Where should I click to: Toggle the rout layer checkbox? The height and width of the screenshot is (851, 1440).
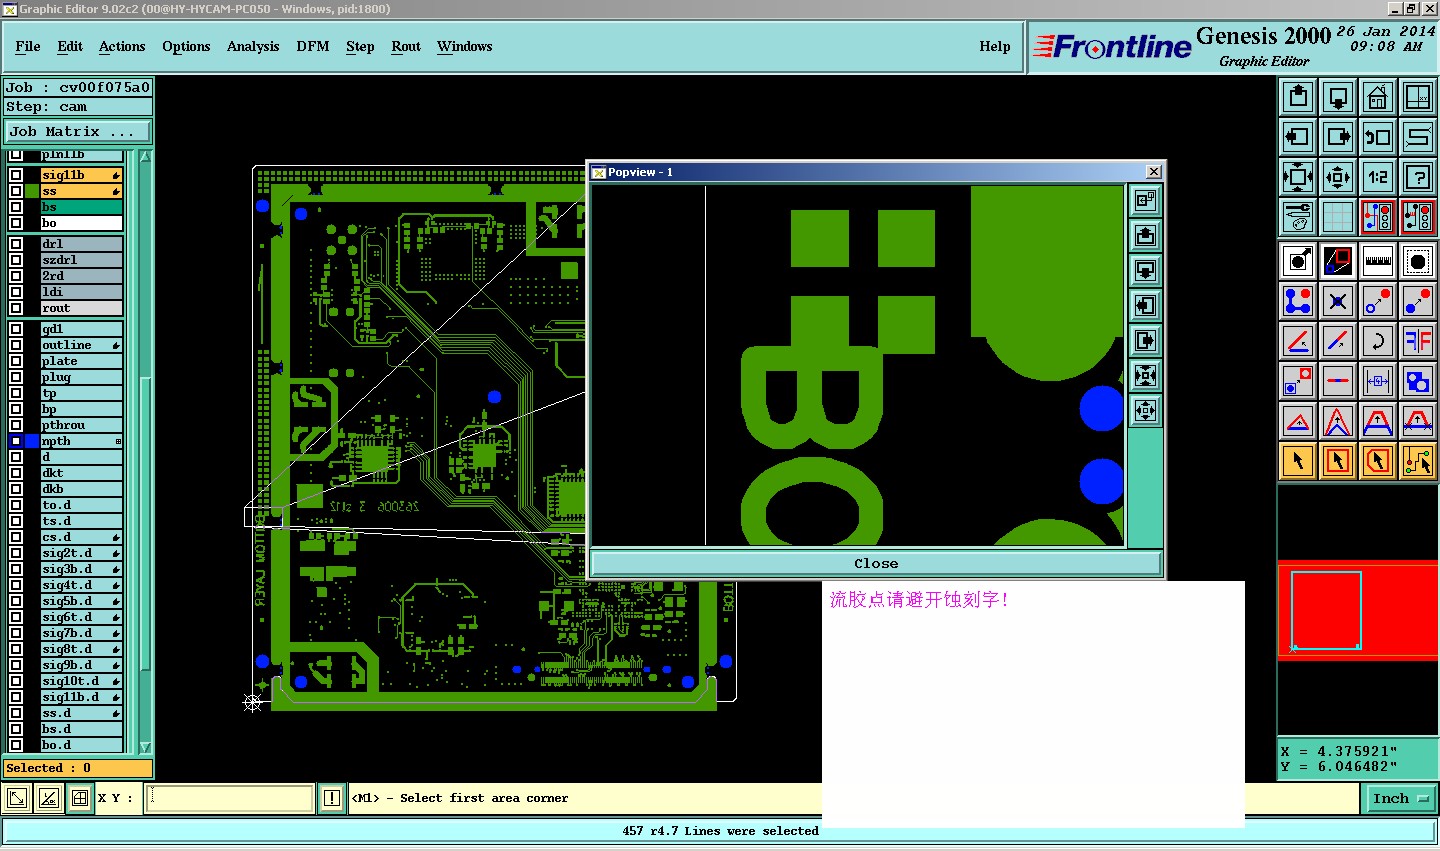pos(16,308)
